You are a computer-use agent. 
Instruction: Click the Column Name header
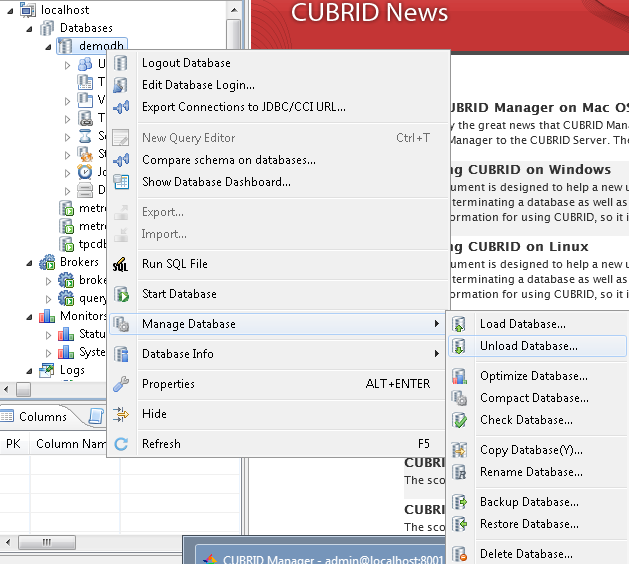point(71,444)
